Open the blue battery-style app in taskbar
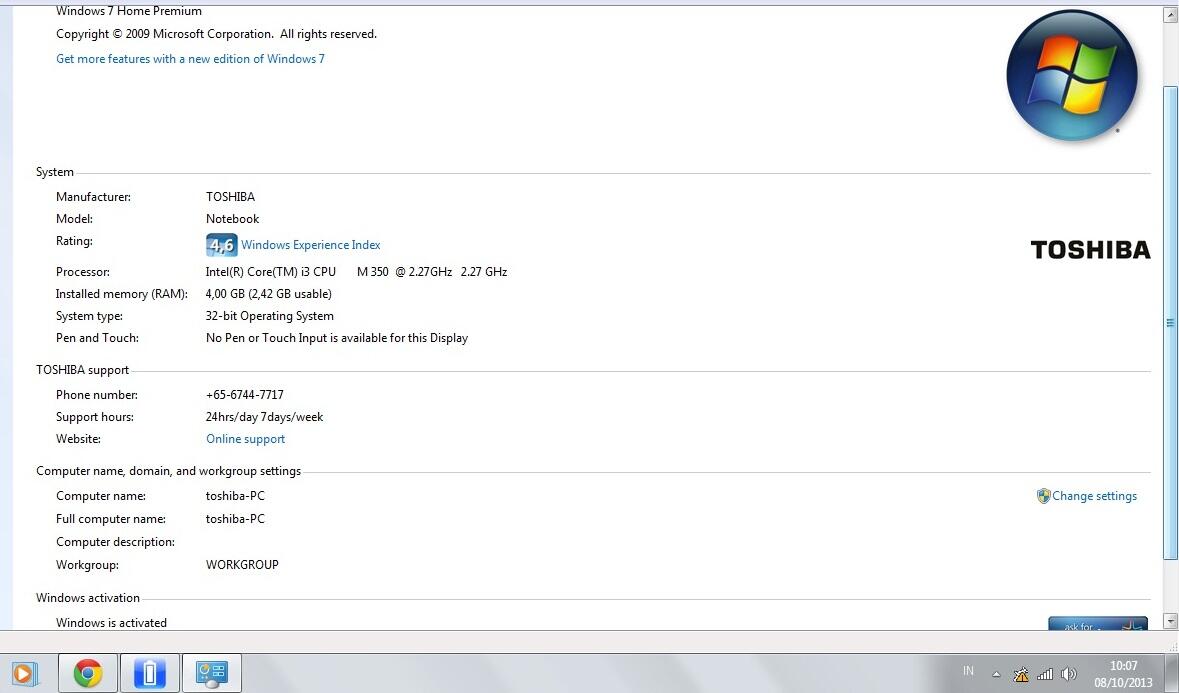 [x=150, y=673]
